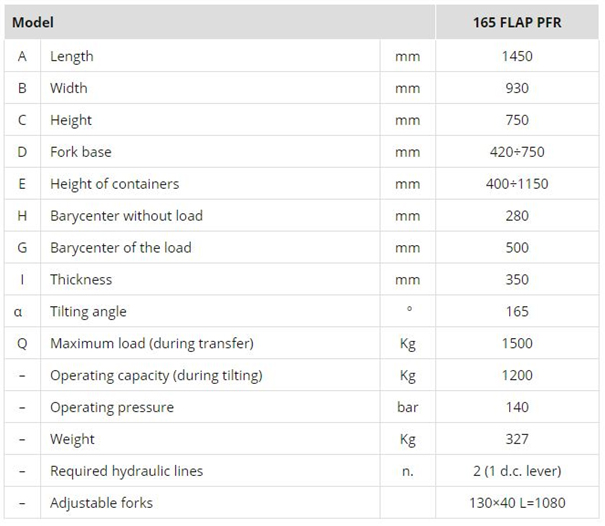Click the Tilting angle label
The width and height of the screenshot is (605, 526).
(89, 311)
